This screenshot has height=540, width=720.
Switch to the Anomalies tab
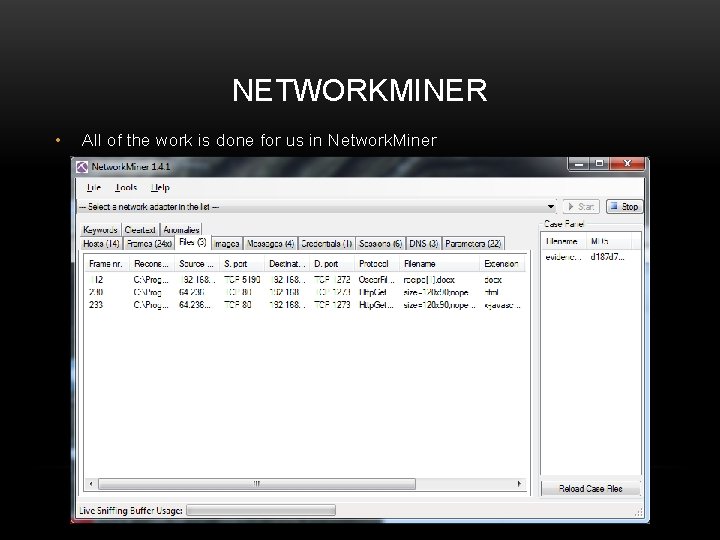click(181, 230)
